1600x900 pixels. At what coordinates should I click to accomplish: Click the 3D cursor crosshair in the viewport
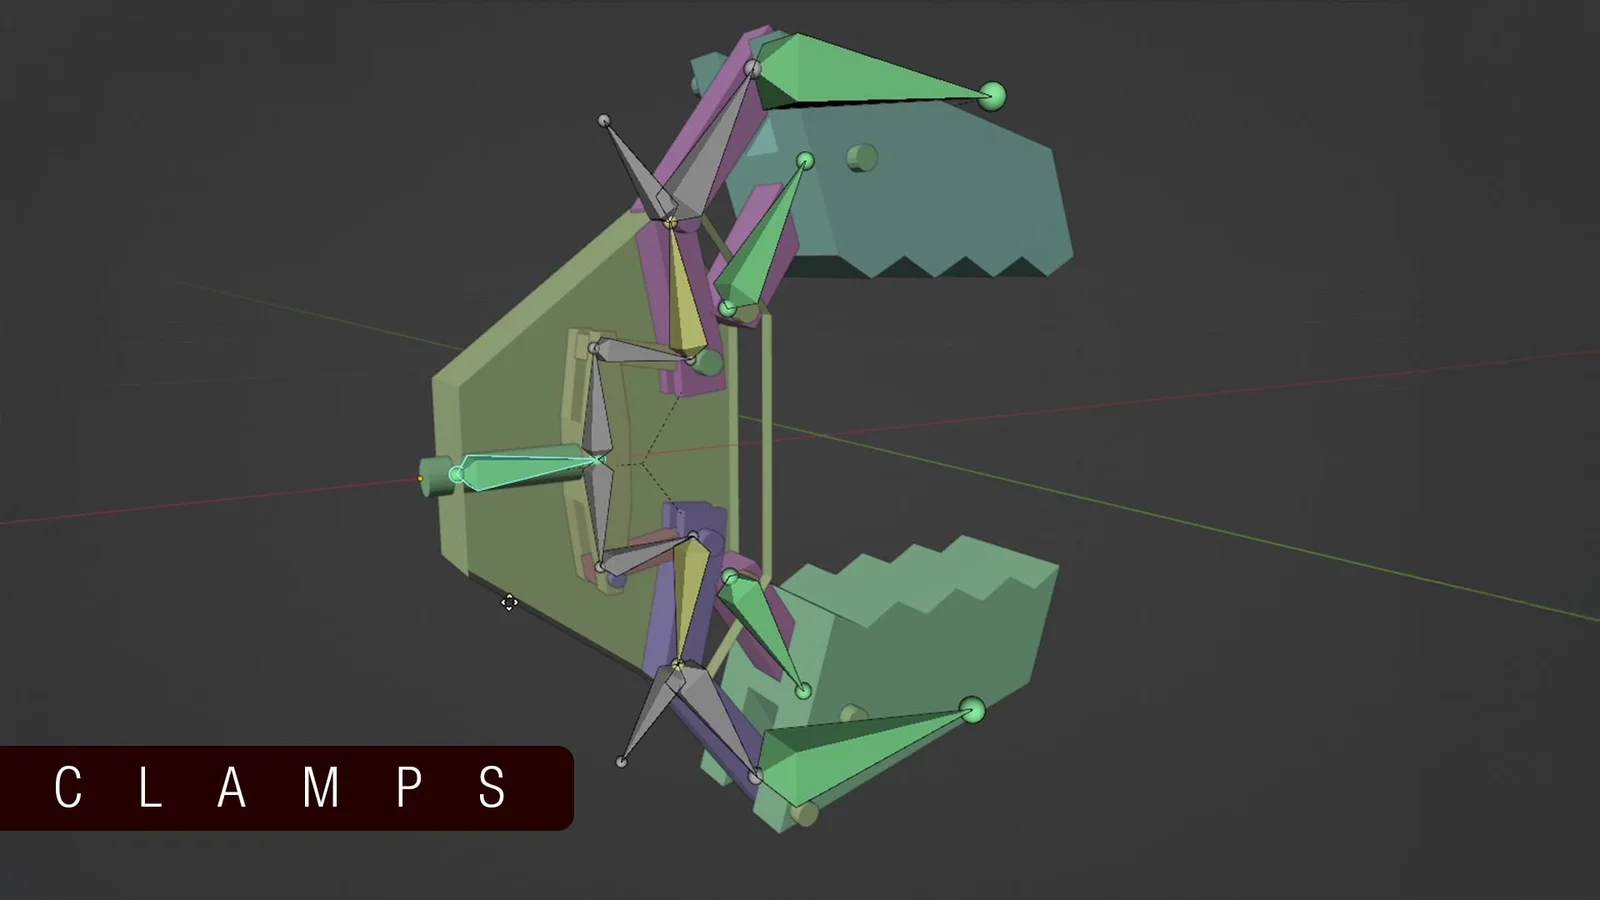pos(510,603)
